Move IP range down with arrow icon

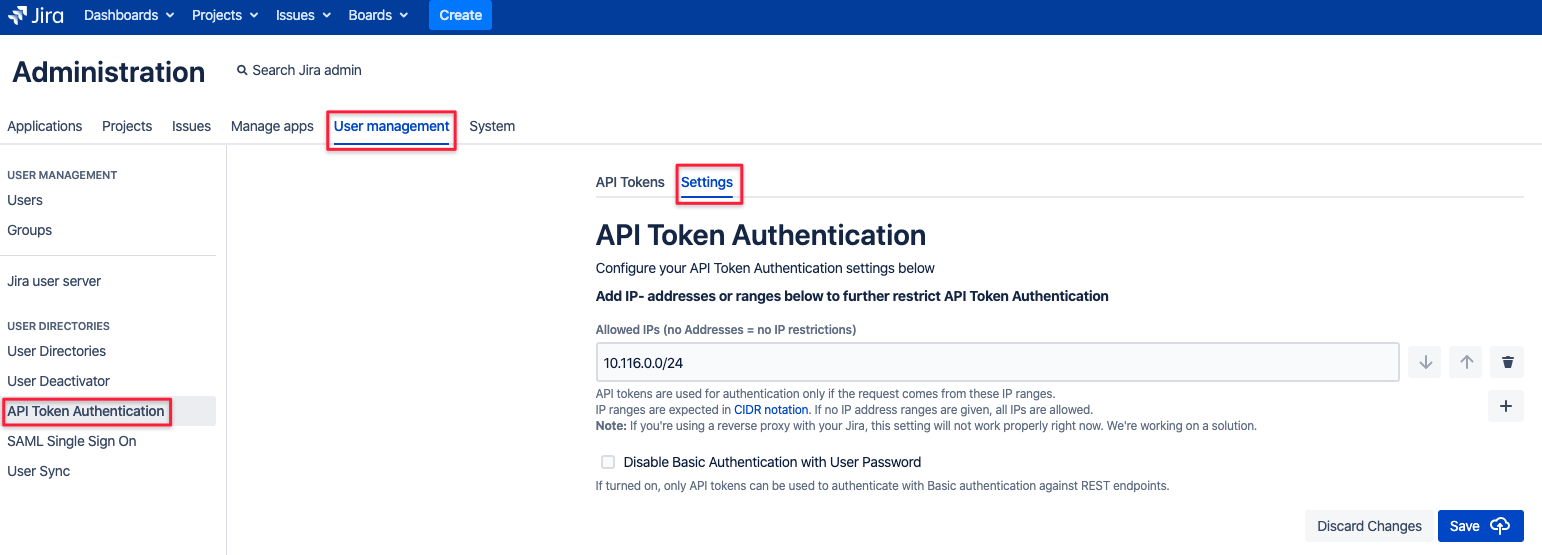coord(1426,362)
